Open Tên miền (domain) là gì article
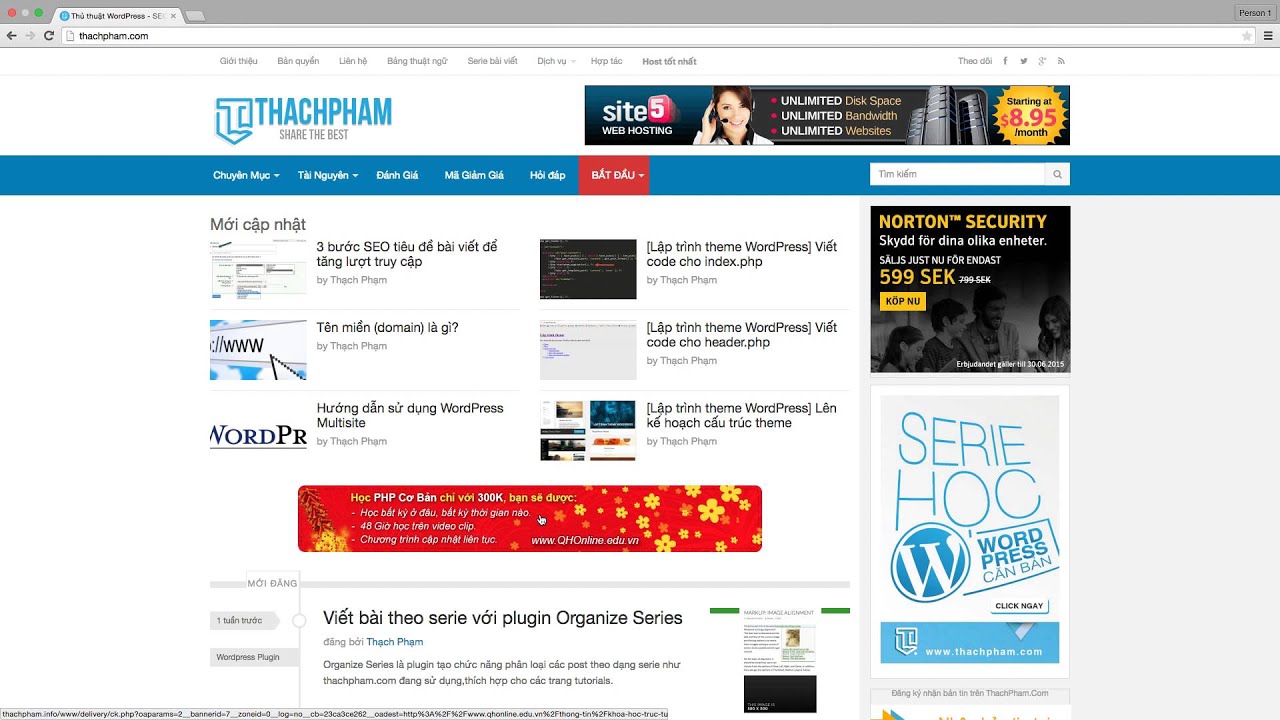 click(388, 327)
